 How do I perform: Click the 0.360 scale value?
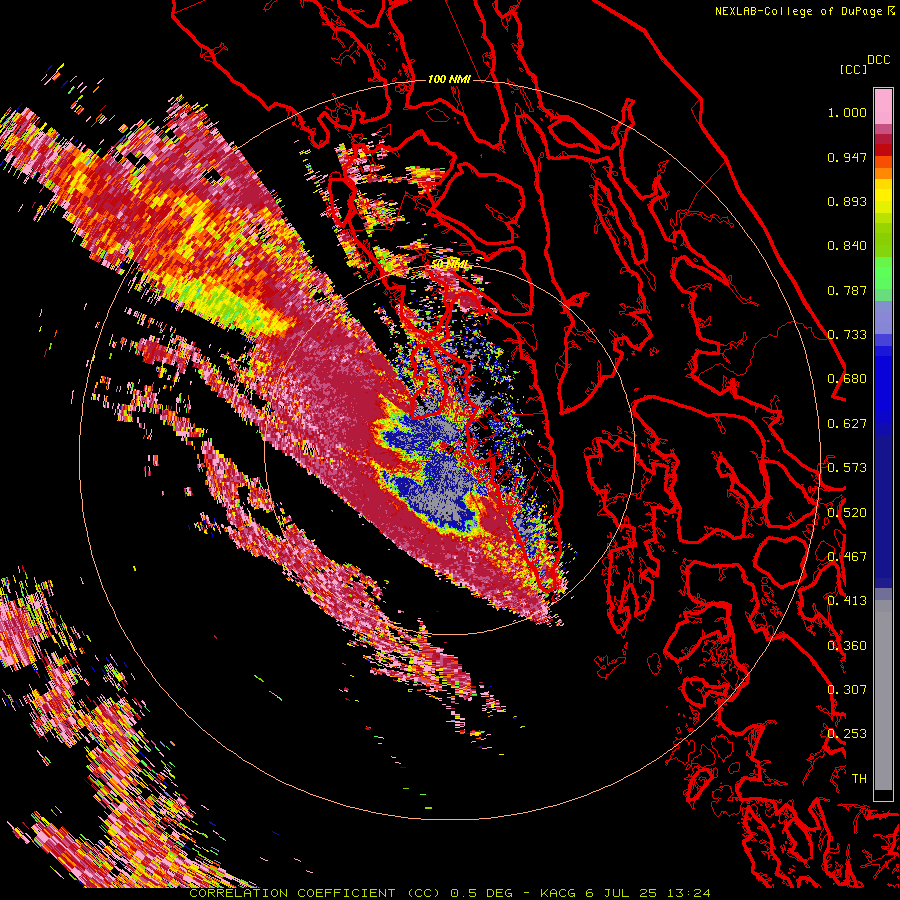847,646
